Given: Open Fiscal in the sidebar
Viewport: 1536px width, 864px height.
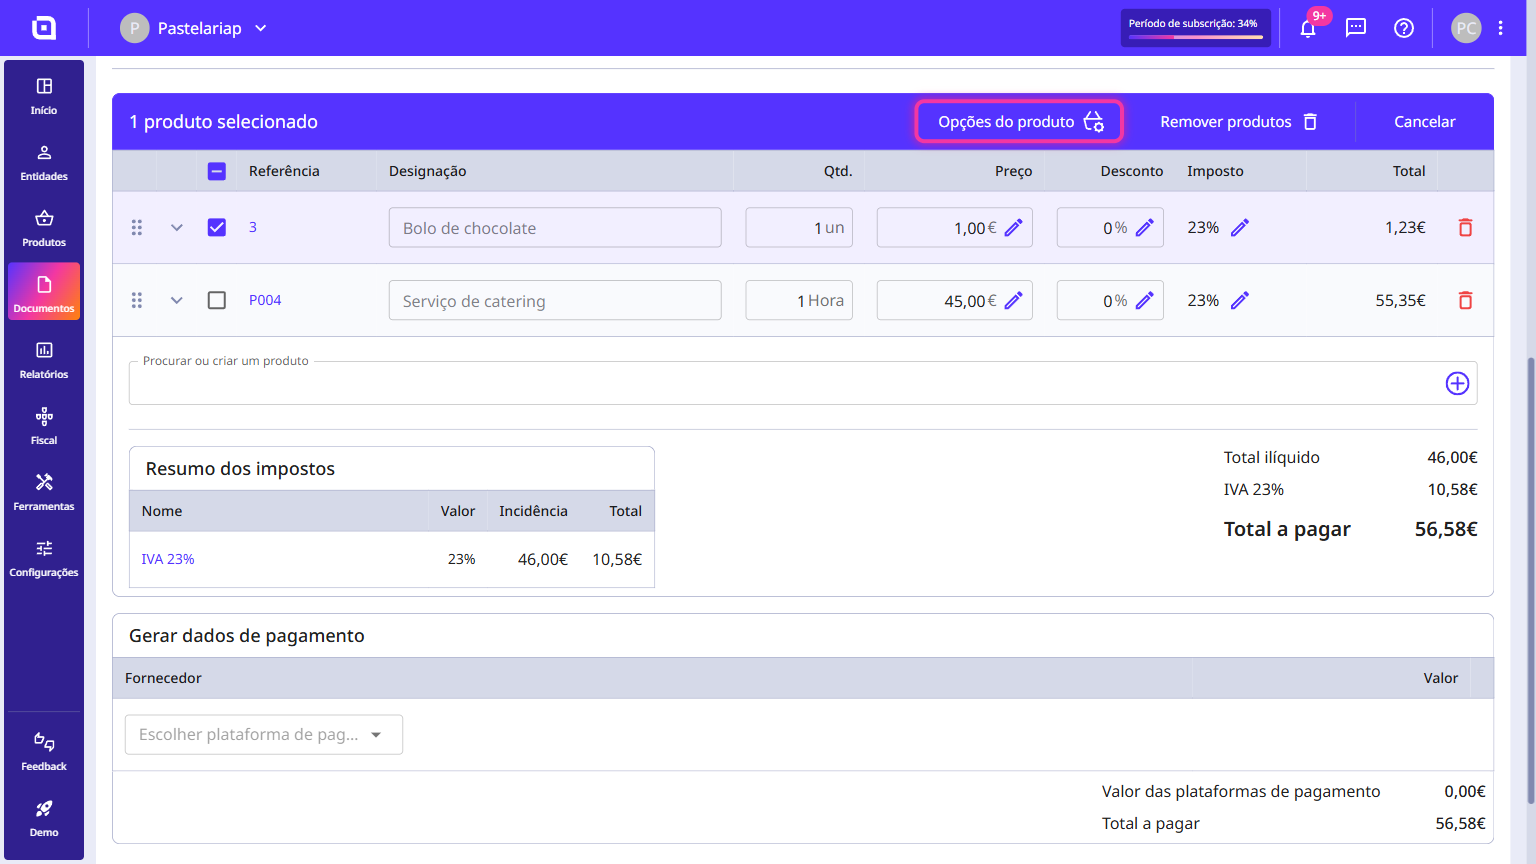Looking at the screenshot, I should tap(44, 427).
